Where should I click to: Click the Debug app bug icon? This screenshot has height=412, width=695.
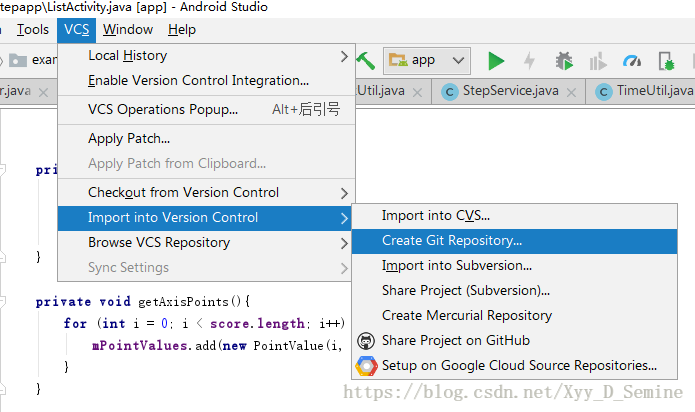(564, 60)
